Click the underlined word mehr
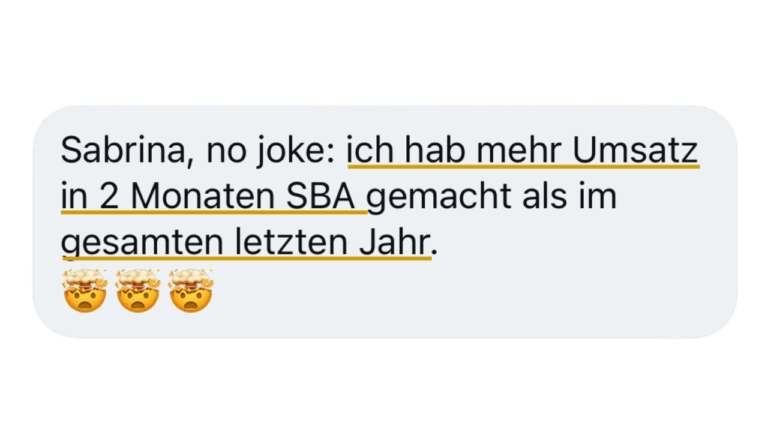The image size is (768, 432). pos(518,150)
